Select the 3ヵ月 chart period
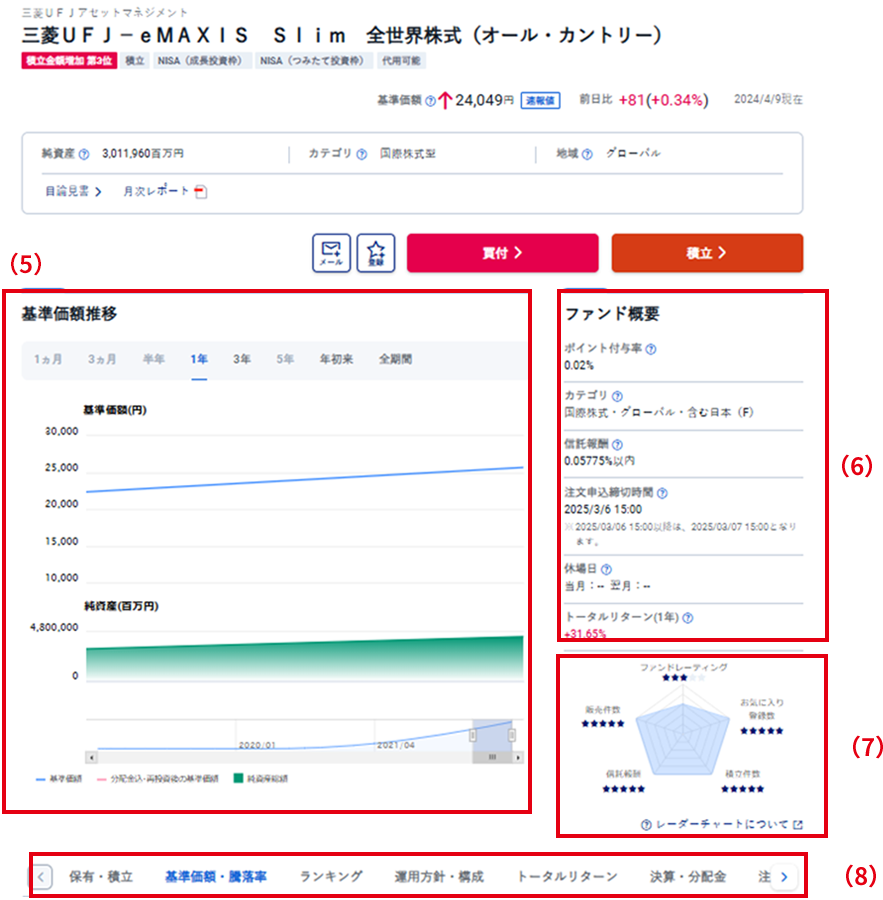Viewport: 883px width, 900px height. click(102, 359)
